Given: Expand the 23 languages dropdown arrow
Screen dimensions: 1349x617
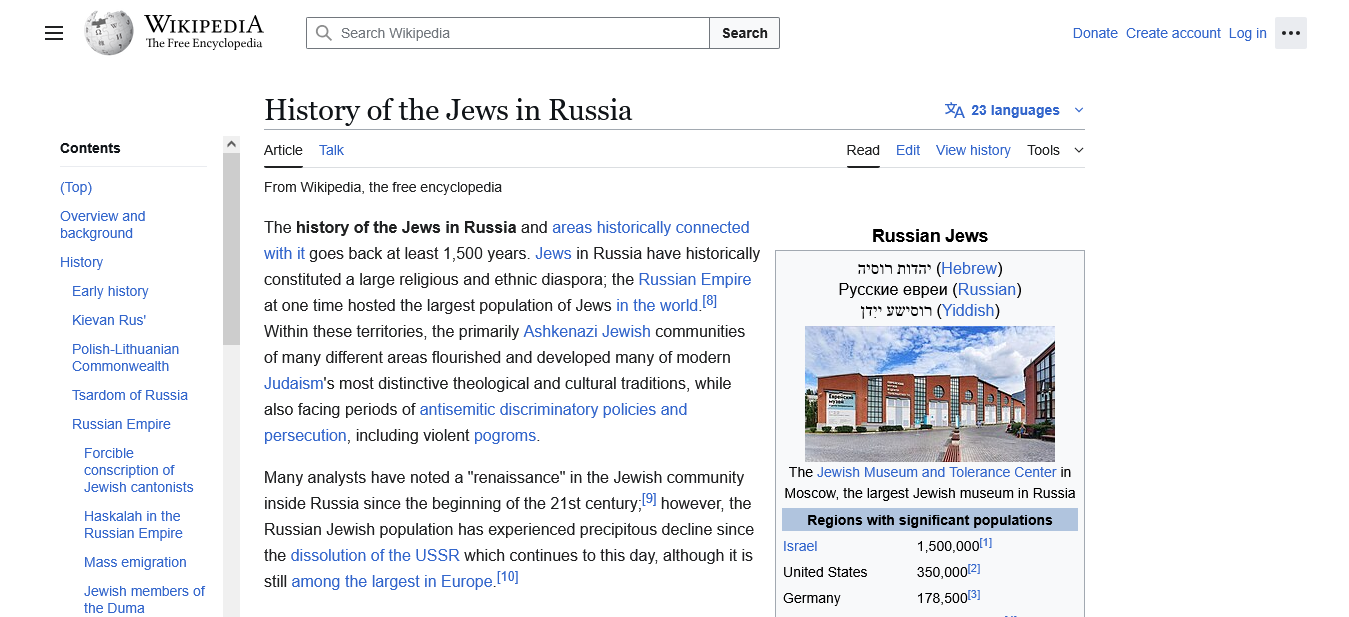Looking at the screenshot, I should [x=1078, y=110].
